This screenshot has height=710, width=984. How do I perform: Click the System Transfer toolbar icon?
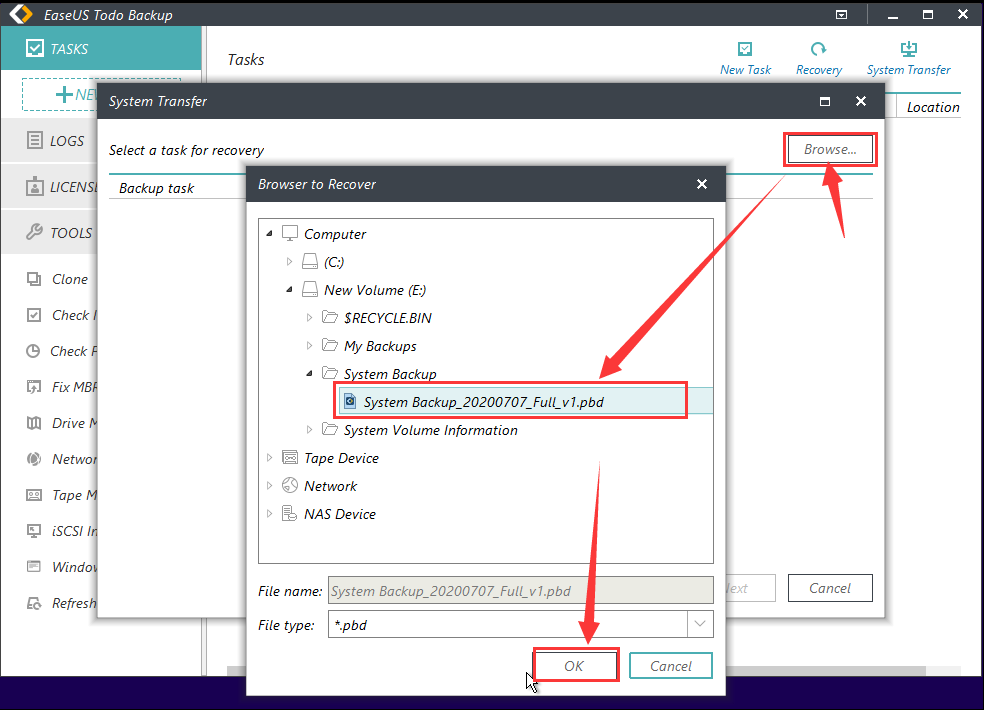(908, 49)
